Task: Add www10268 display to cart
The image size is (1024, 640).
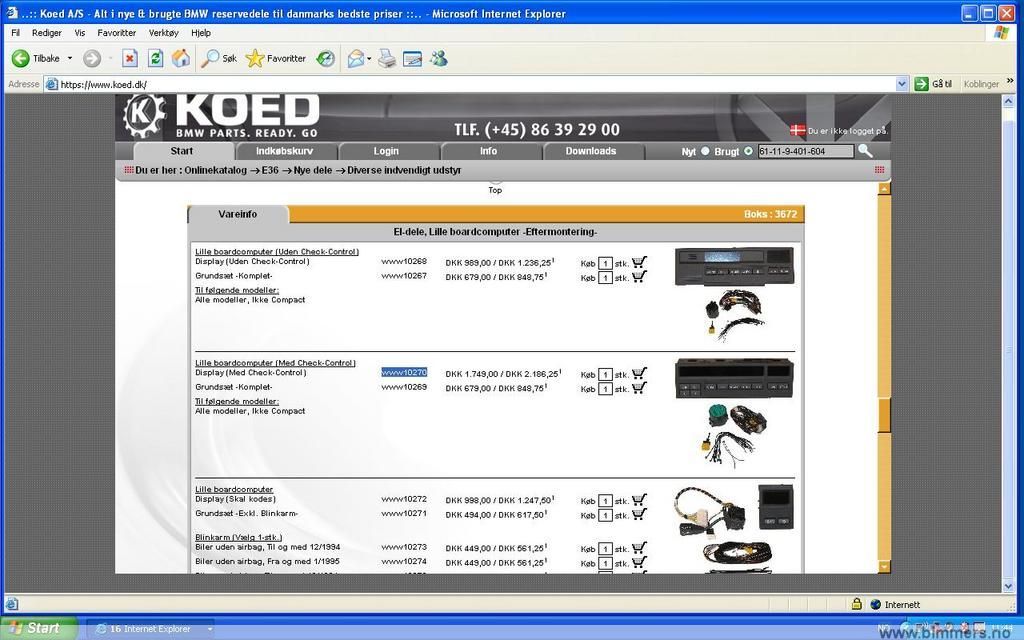Action: pyautogui.click(x=639, y=262)
